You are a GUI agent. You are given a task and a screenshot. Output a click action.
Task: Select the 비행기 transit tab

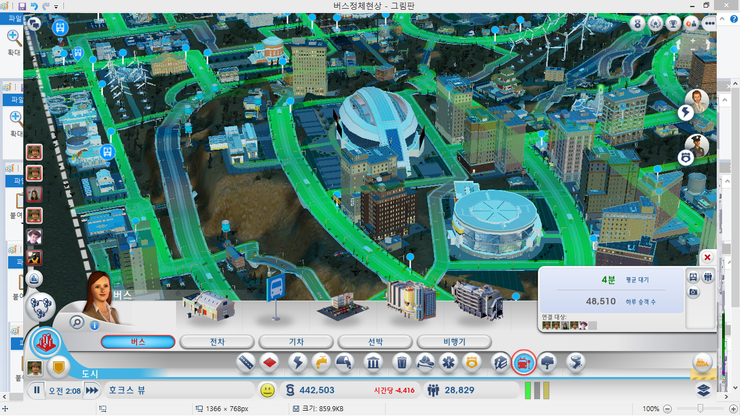coord(454,341)
